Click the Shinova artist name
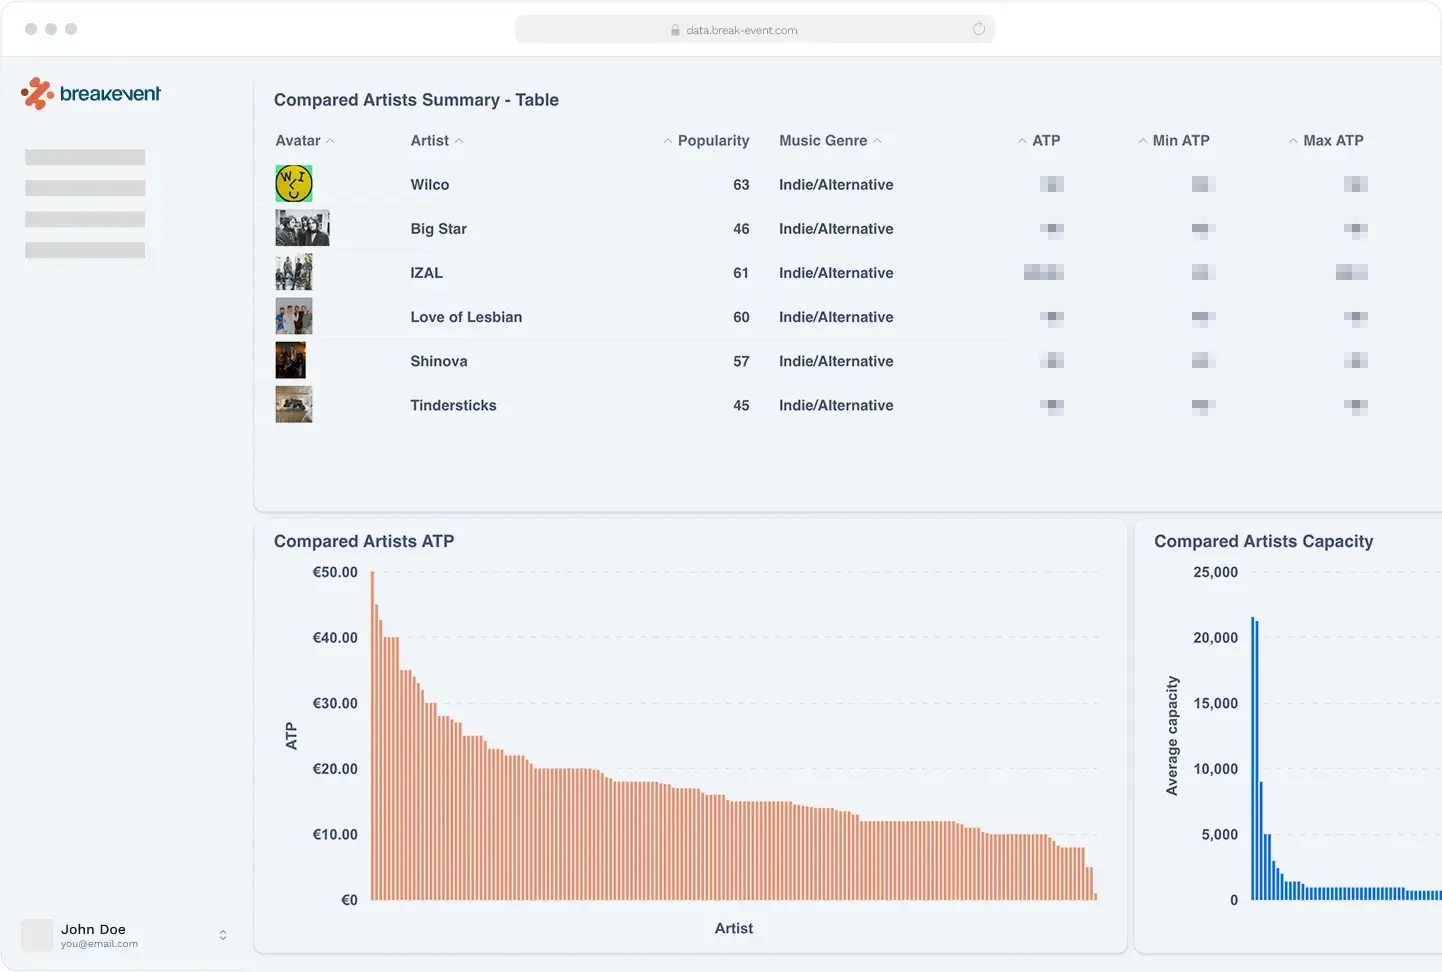The height and width of the screenshot is (972, 1442). point(438,361)
